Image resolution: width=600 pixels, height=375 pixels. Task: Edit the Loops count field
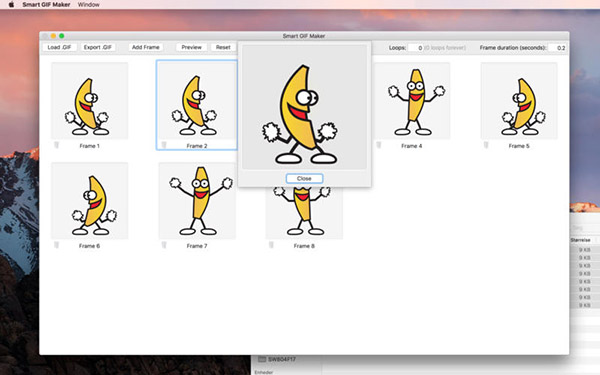click(x=416, y=48)
